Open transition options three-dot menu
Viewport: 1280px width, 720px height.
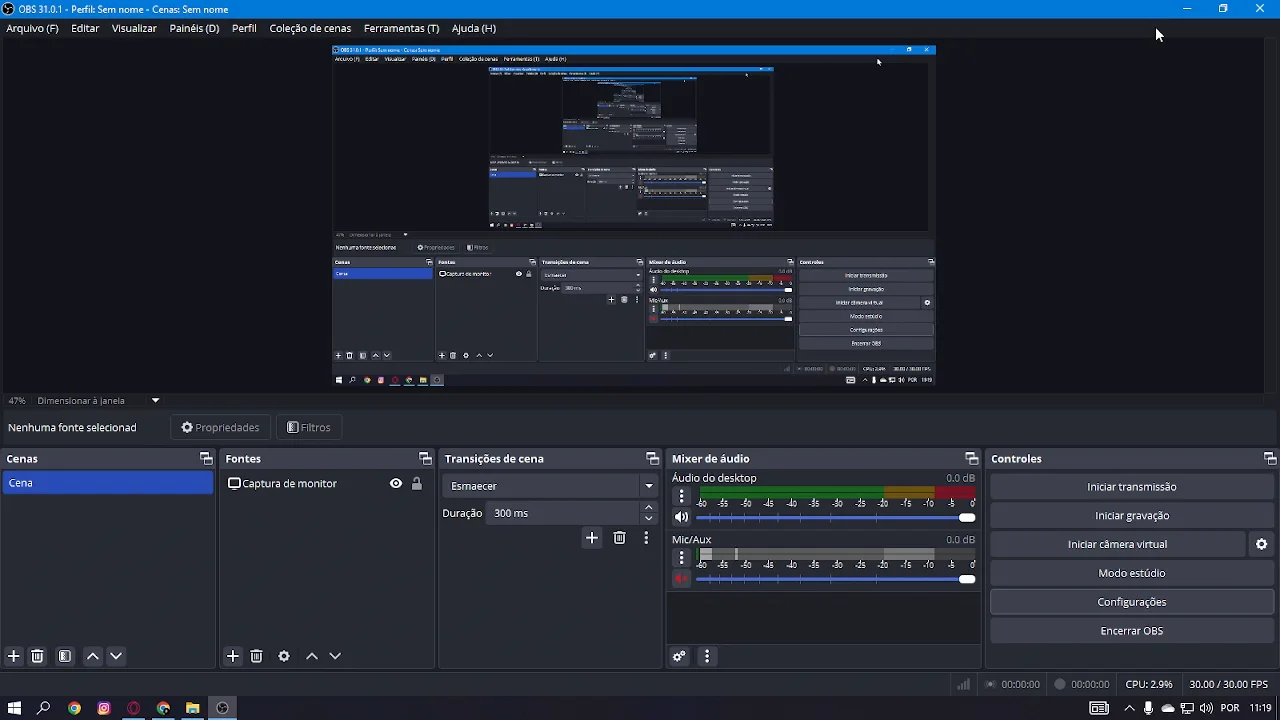coord(646,538)
